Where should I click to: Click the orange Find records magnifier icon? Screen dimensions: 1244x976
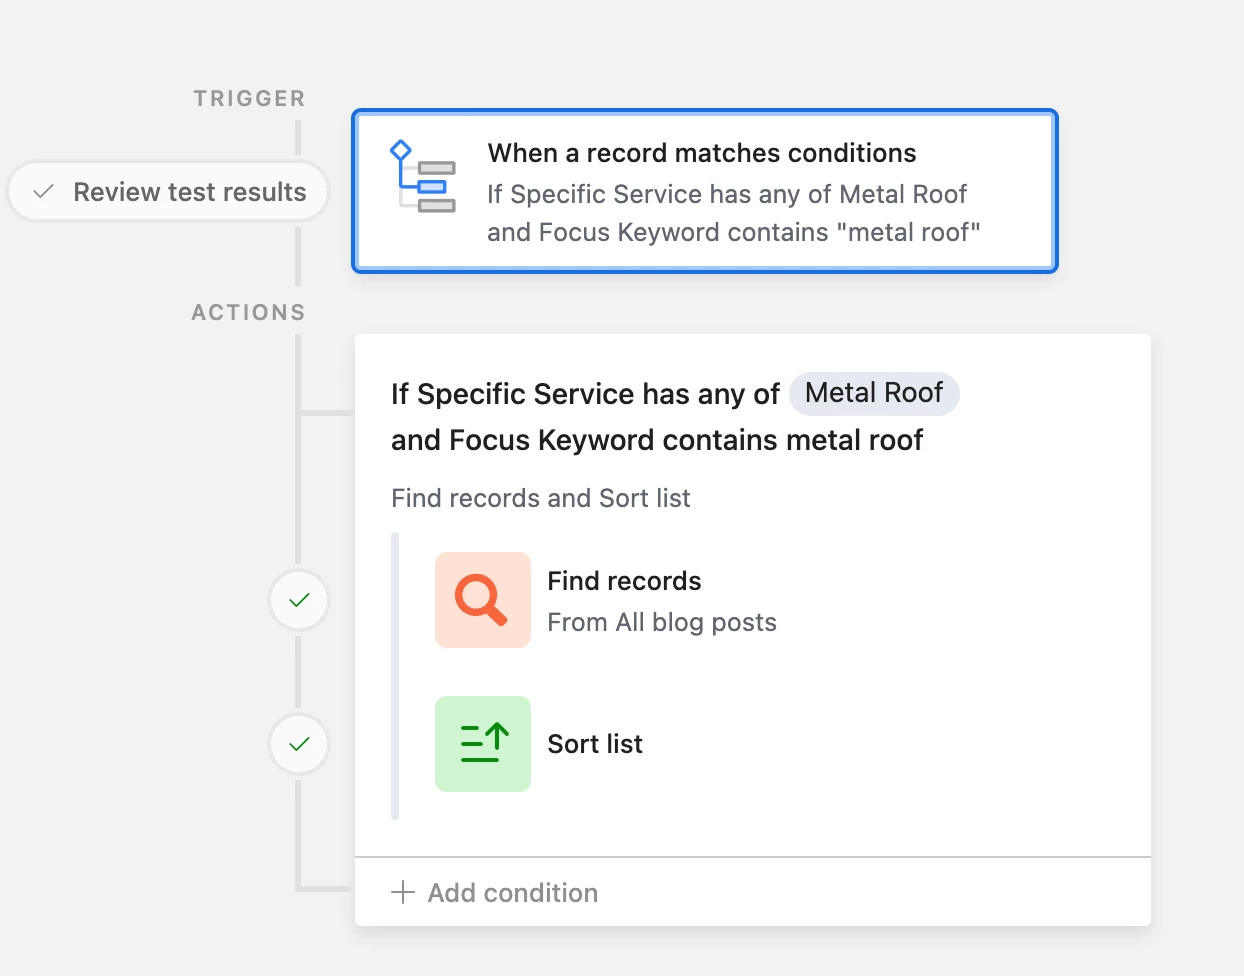482,600
